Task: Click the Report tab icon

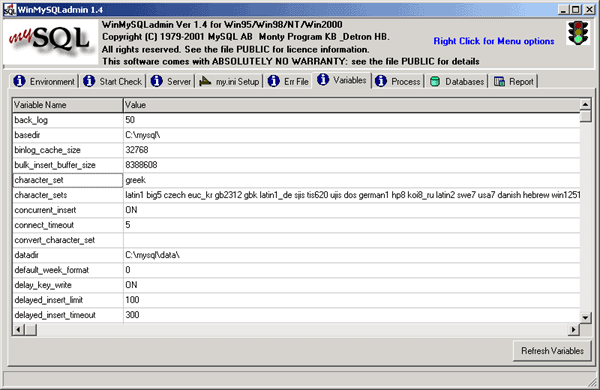Action: (499, 81)
